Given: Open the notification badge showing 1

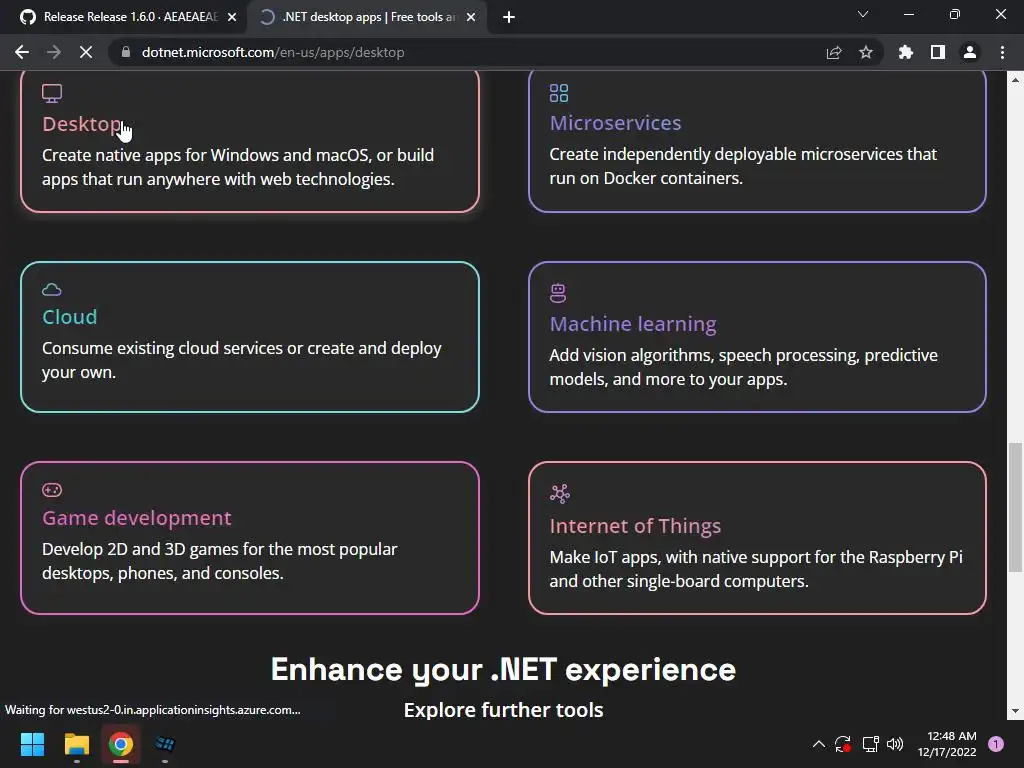Looking at the screenshot, I should pos(996,744).
